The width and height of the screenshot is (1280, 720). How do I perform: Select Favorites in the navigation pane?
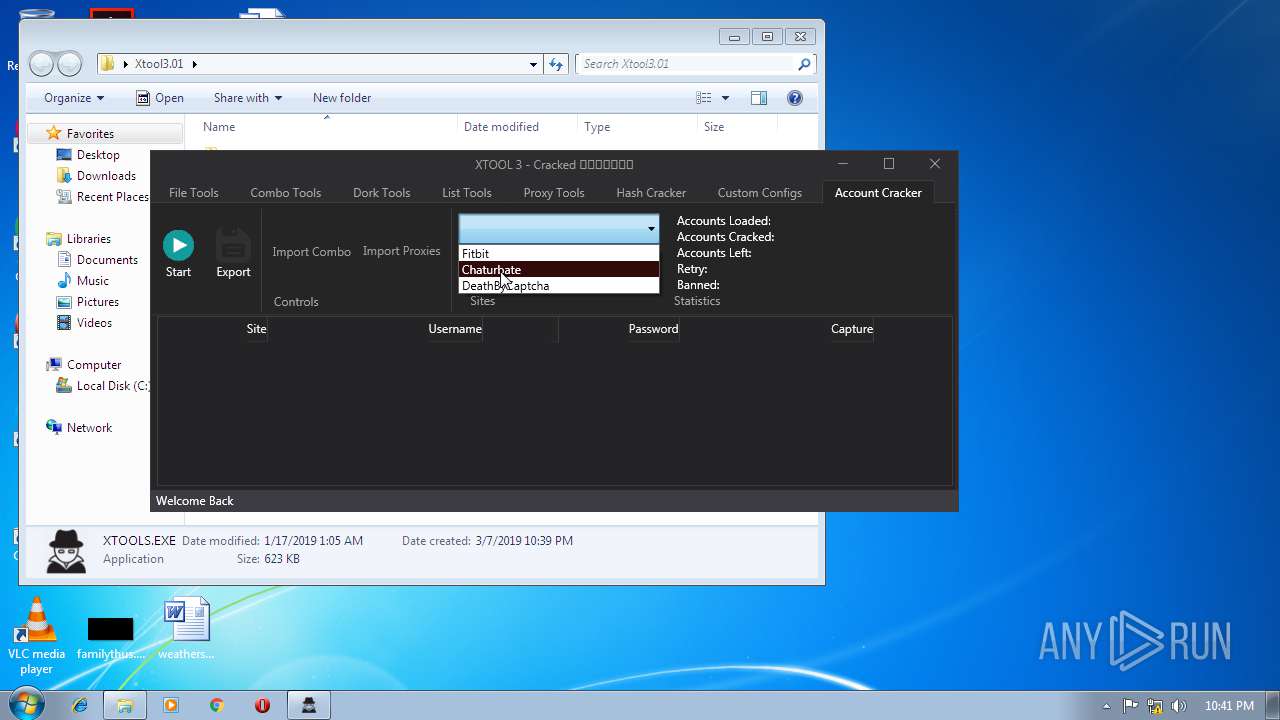click(90, 134)
